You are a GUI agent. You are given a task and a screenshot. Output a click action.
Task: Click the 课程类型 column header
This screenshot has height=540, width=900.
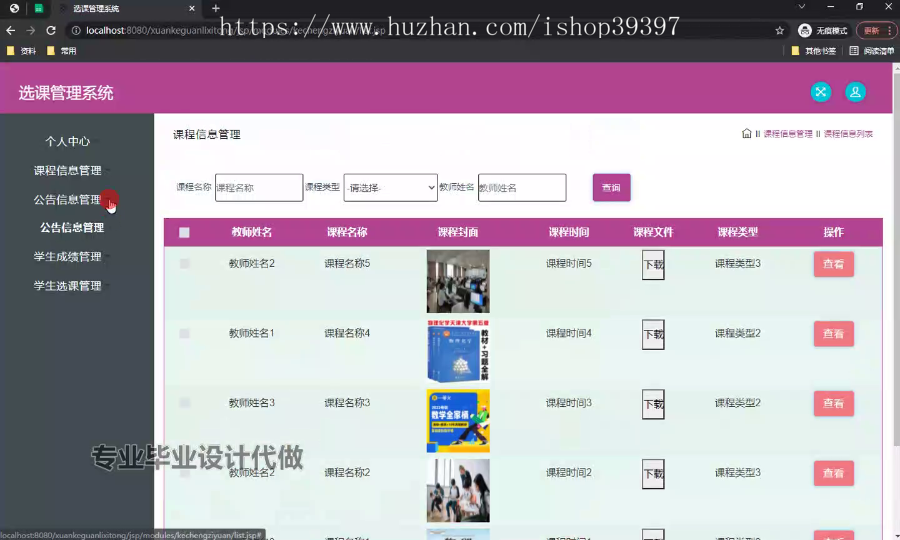click(738, 232)
